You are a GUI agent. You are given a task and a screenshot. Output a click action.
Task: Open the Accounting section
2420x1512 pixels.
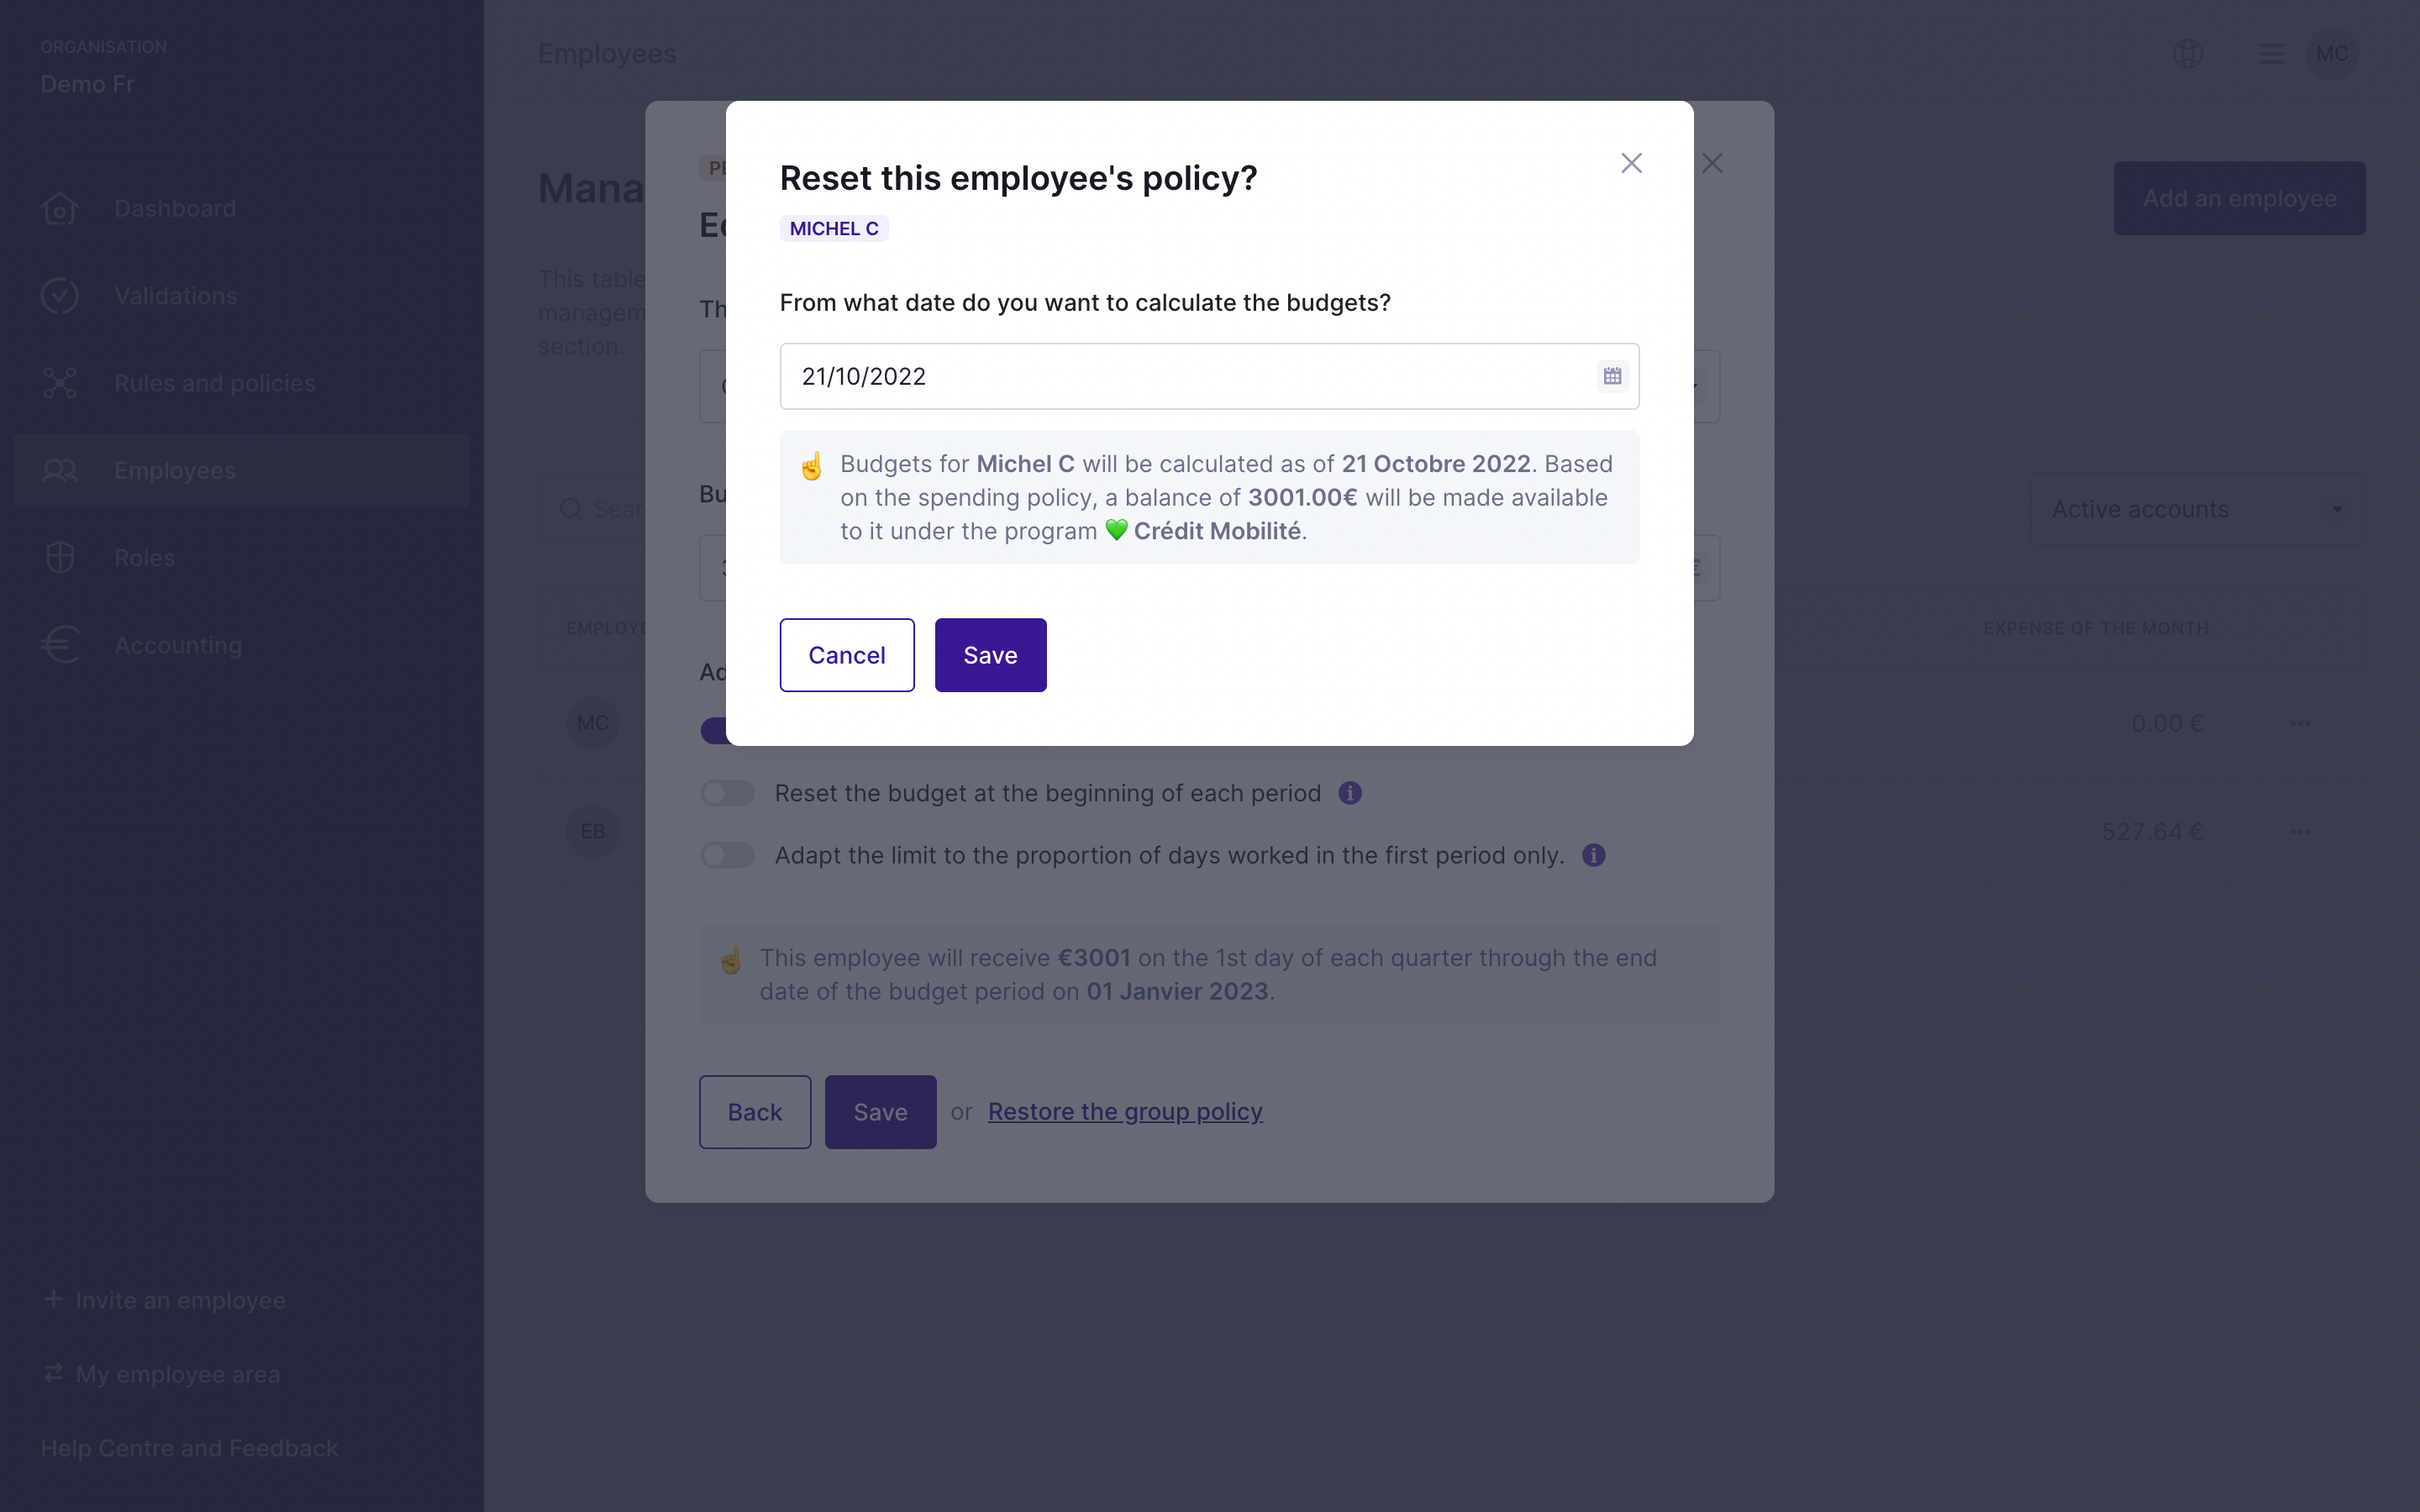(178, 645)
